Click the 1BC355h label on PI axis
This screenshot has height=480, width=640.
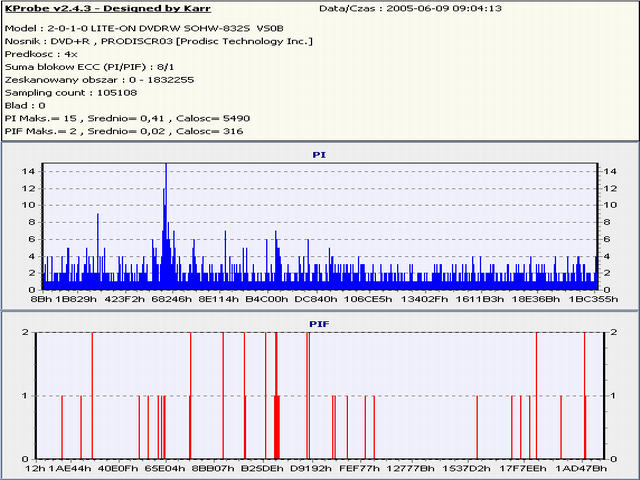589,298
